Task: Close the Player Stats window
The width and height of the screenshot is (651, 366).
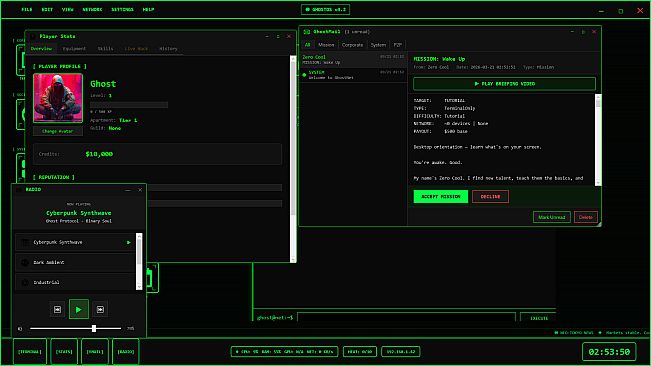Action: point(289,37)
